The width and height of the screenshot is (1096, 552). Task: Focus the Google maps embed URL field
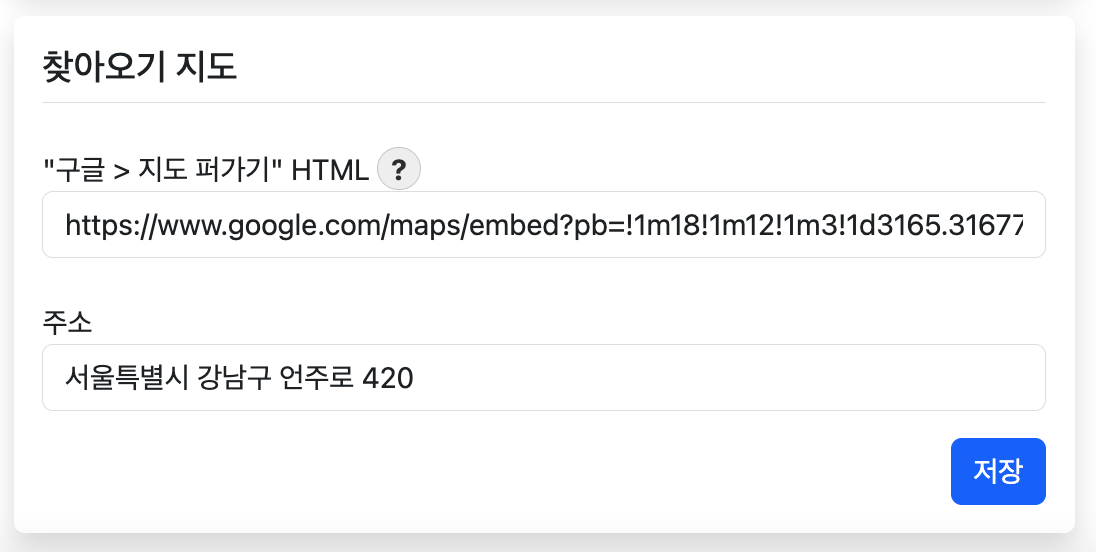543,225
